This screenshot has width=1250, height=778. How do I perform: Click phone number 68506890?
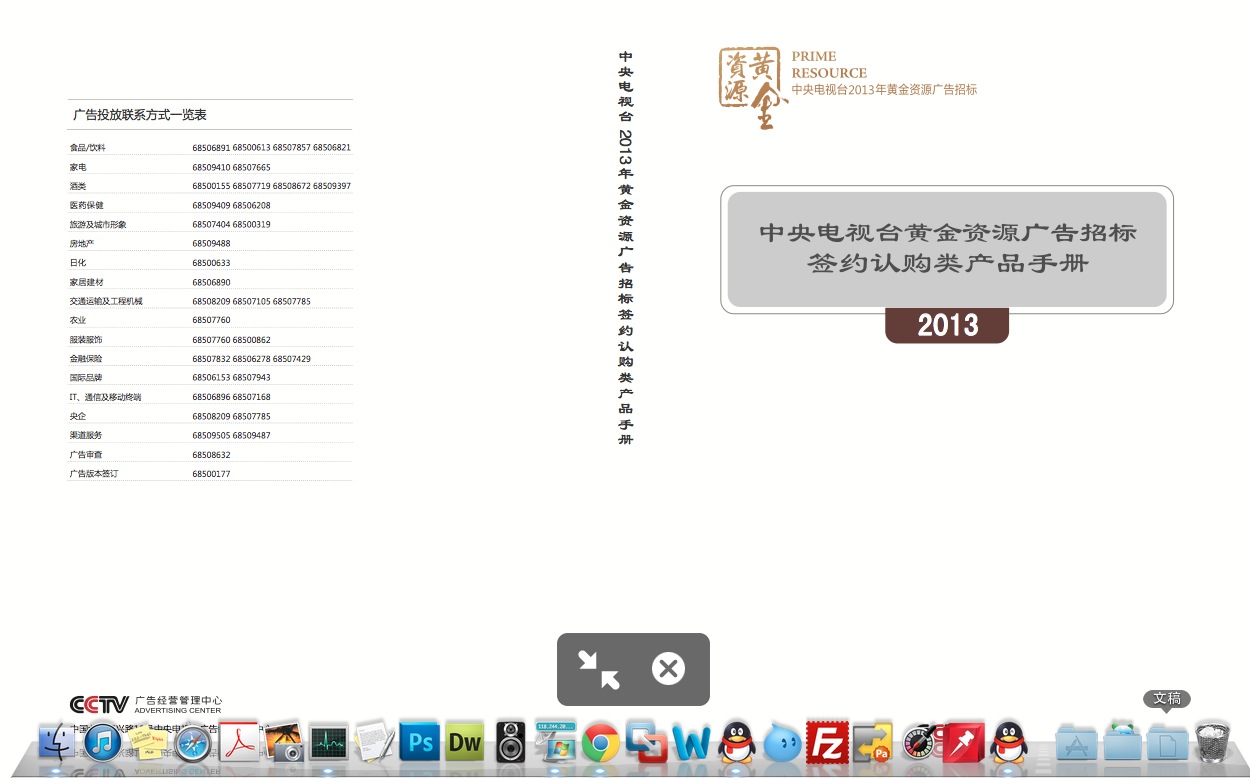coord(211,282)
